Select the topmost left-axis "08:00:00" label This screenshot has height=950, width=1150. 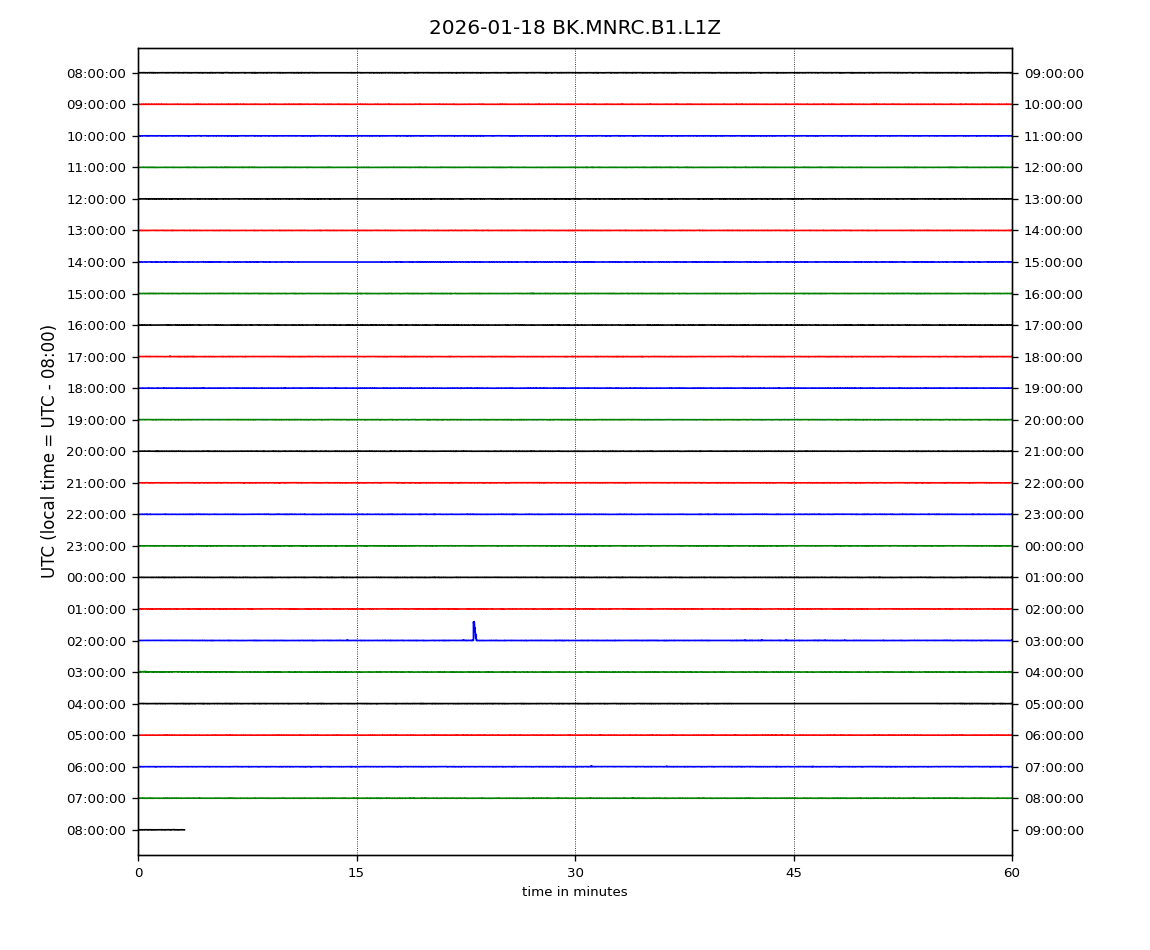point(96,73)
